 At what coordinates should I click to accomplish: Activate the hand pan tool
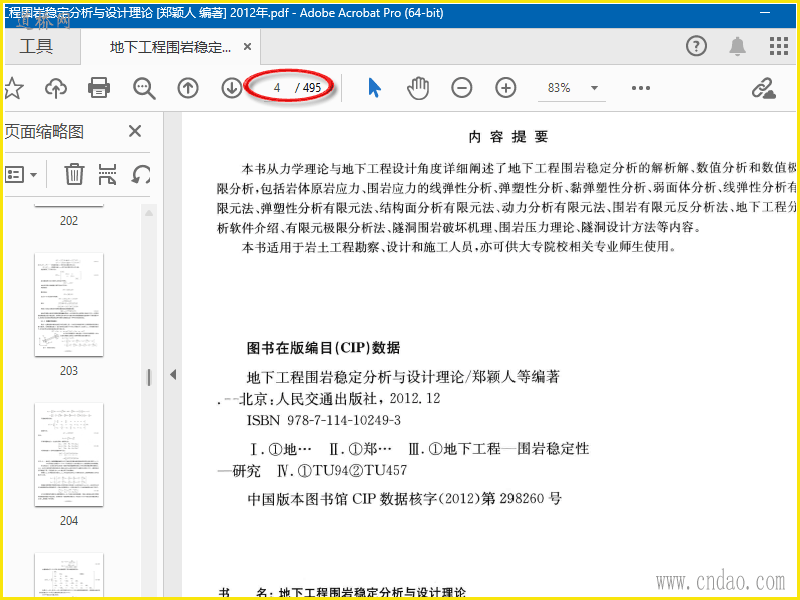coord(418,88)
